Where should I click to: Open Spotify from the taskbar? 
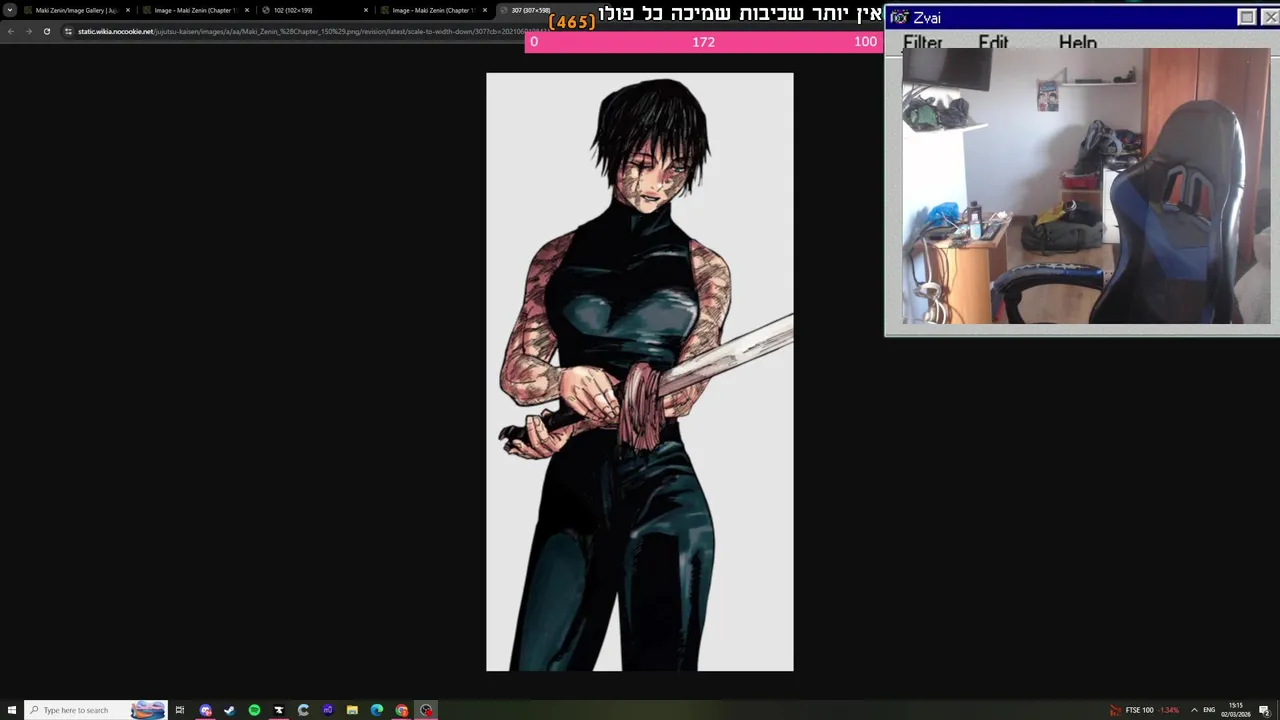[x=254, y=710]
